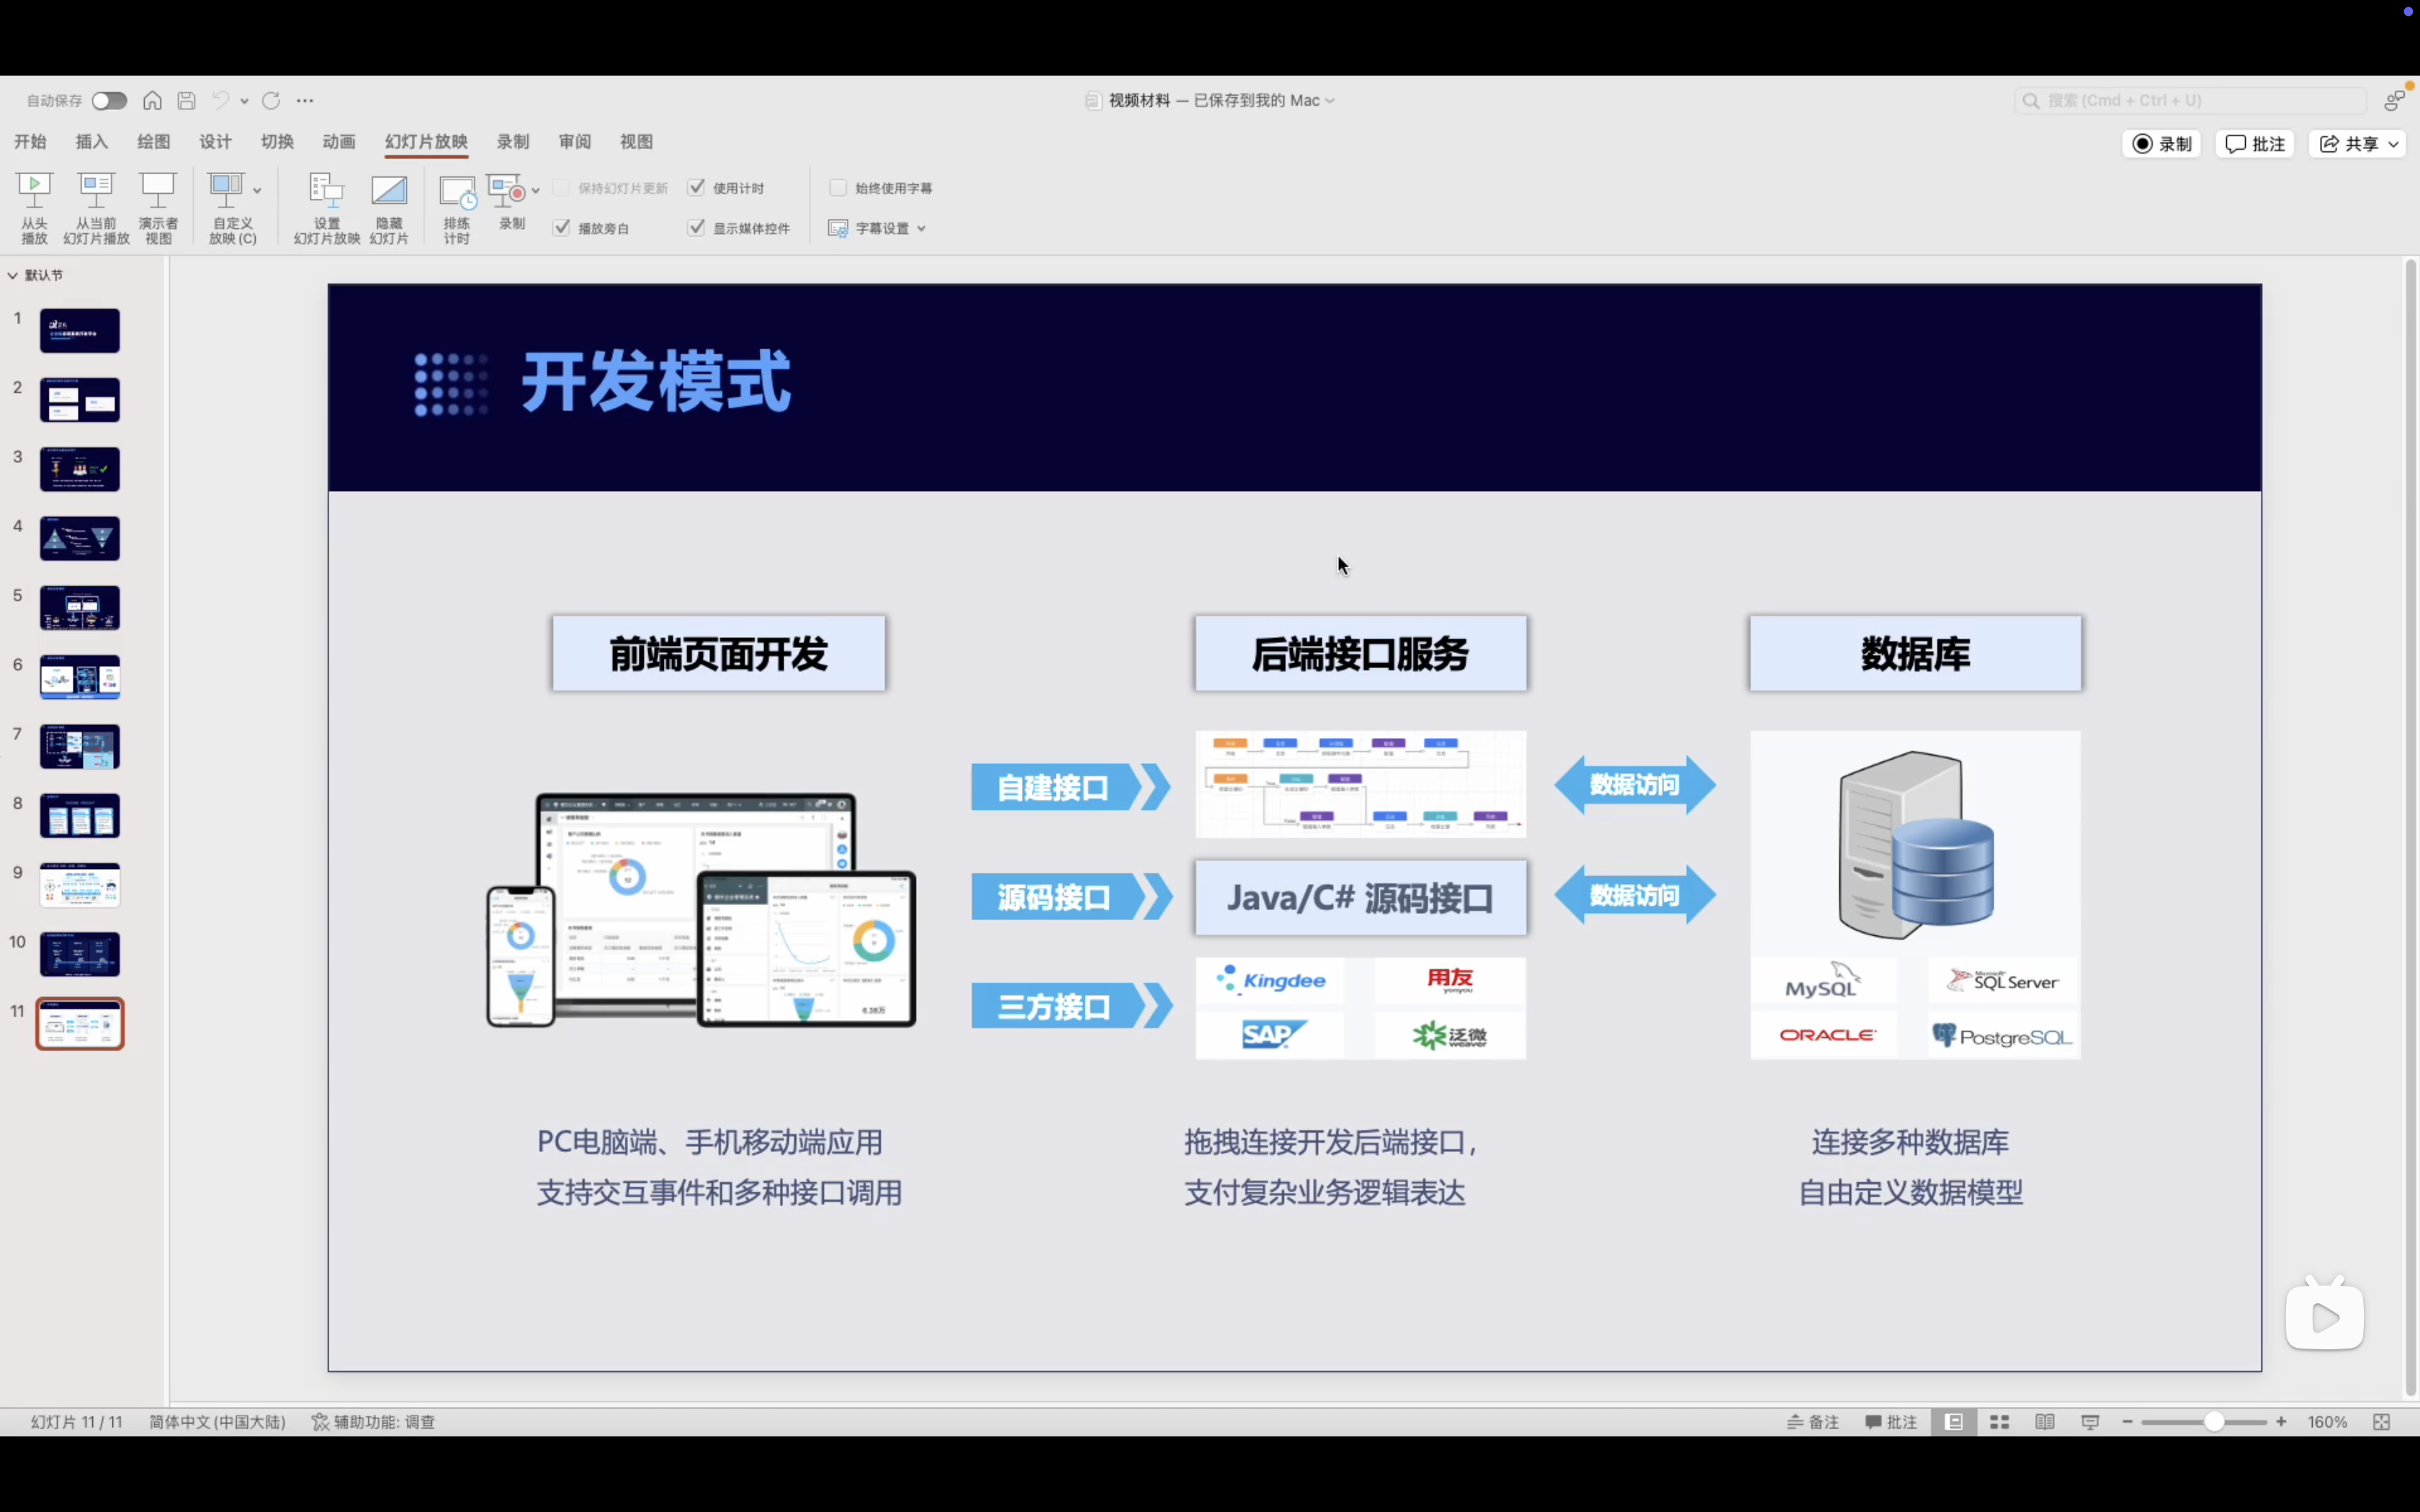Screen dimensions: 2420x1512
Task: Click top-right Record (录制) button
Action: [2161, 144]
